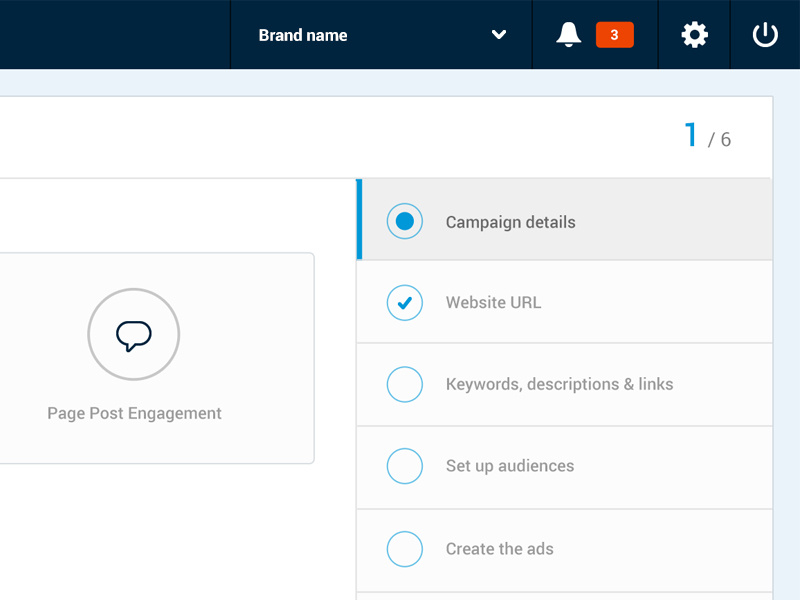Open the Set up audiences step label
Image resolution: width=800 pixels, height=600 pixels.
pos(510,466)
